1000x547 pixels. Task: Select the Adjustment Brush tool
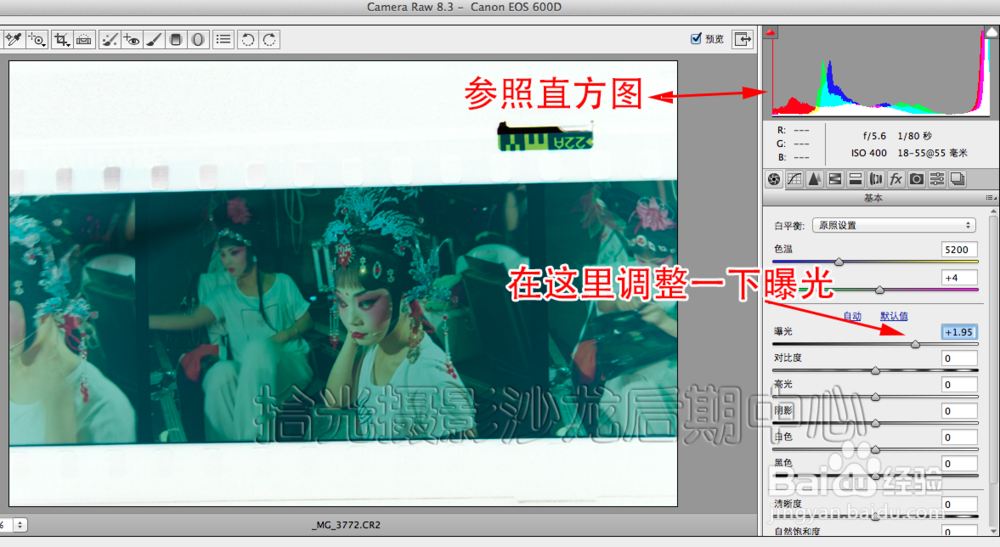point(154,40)
